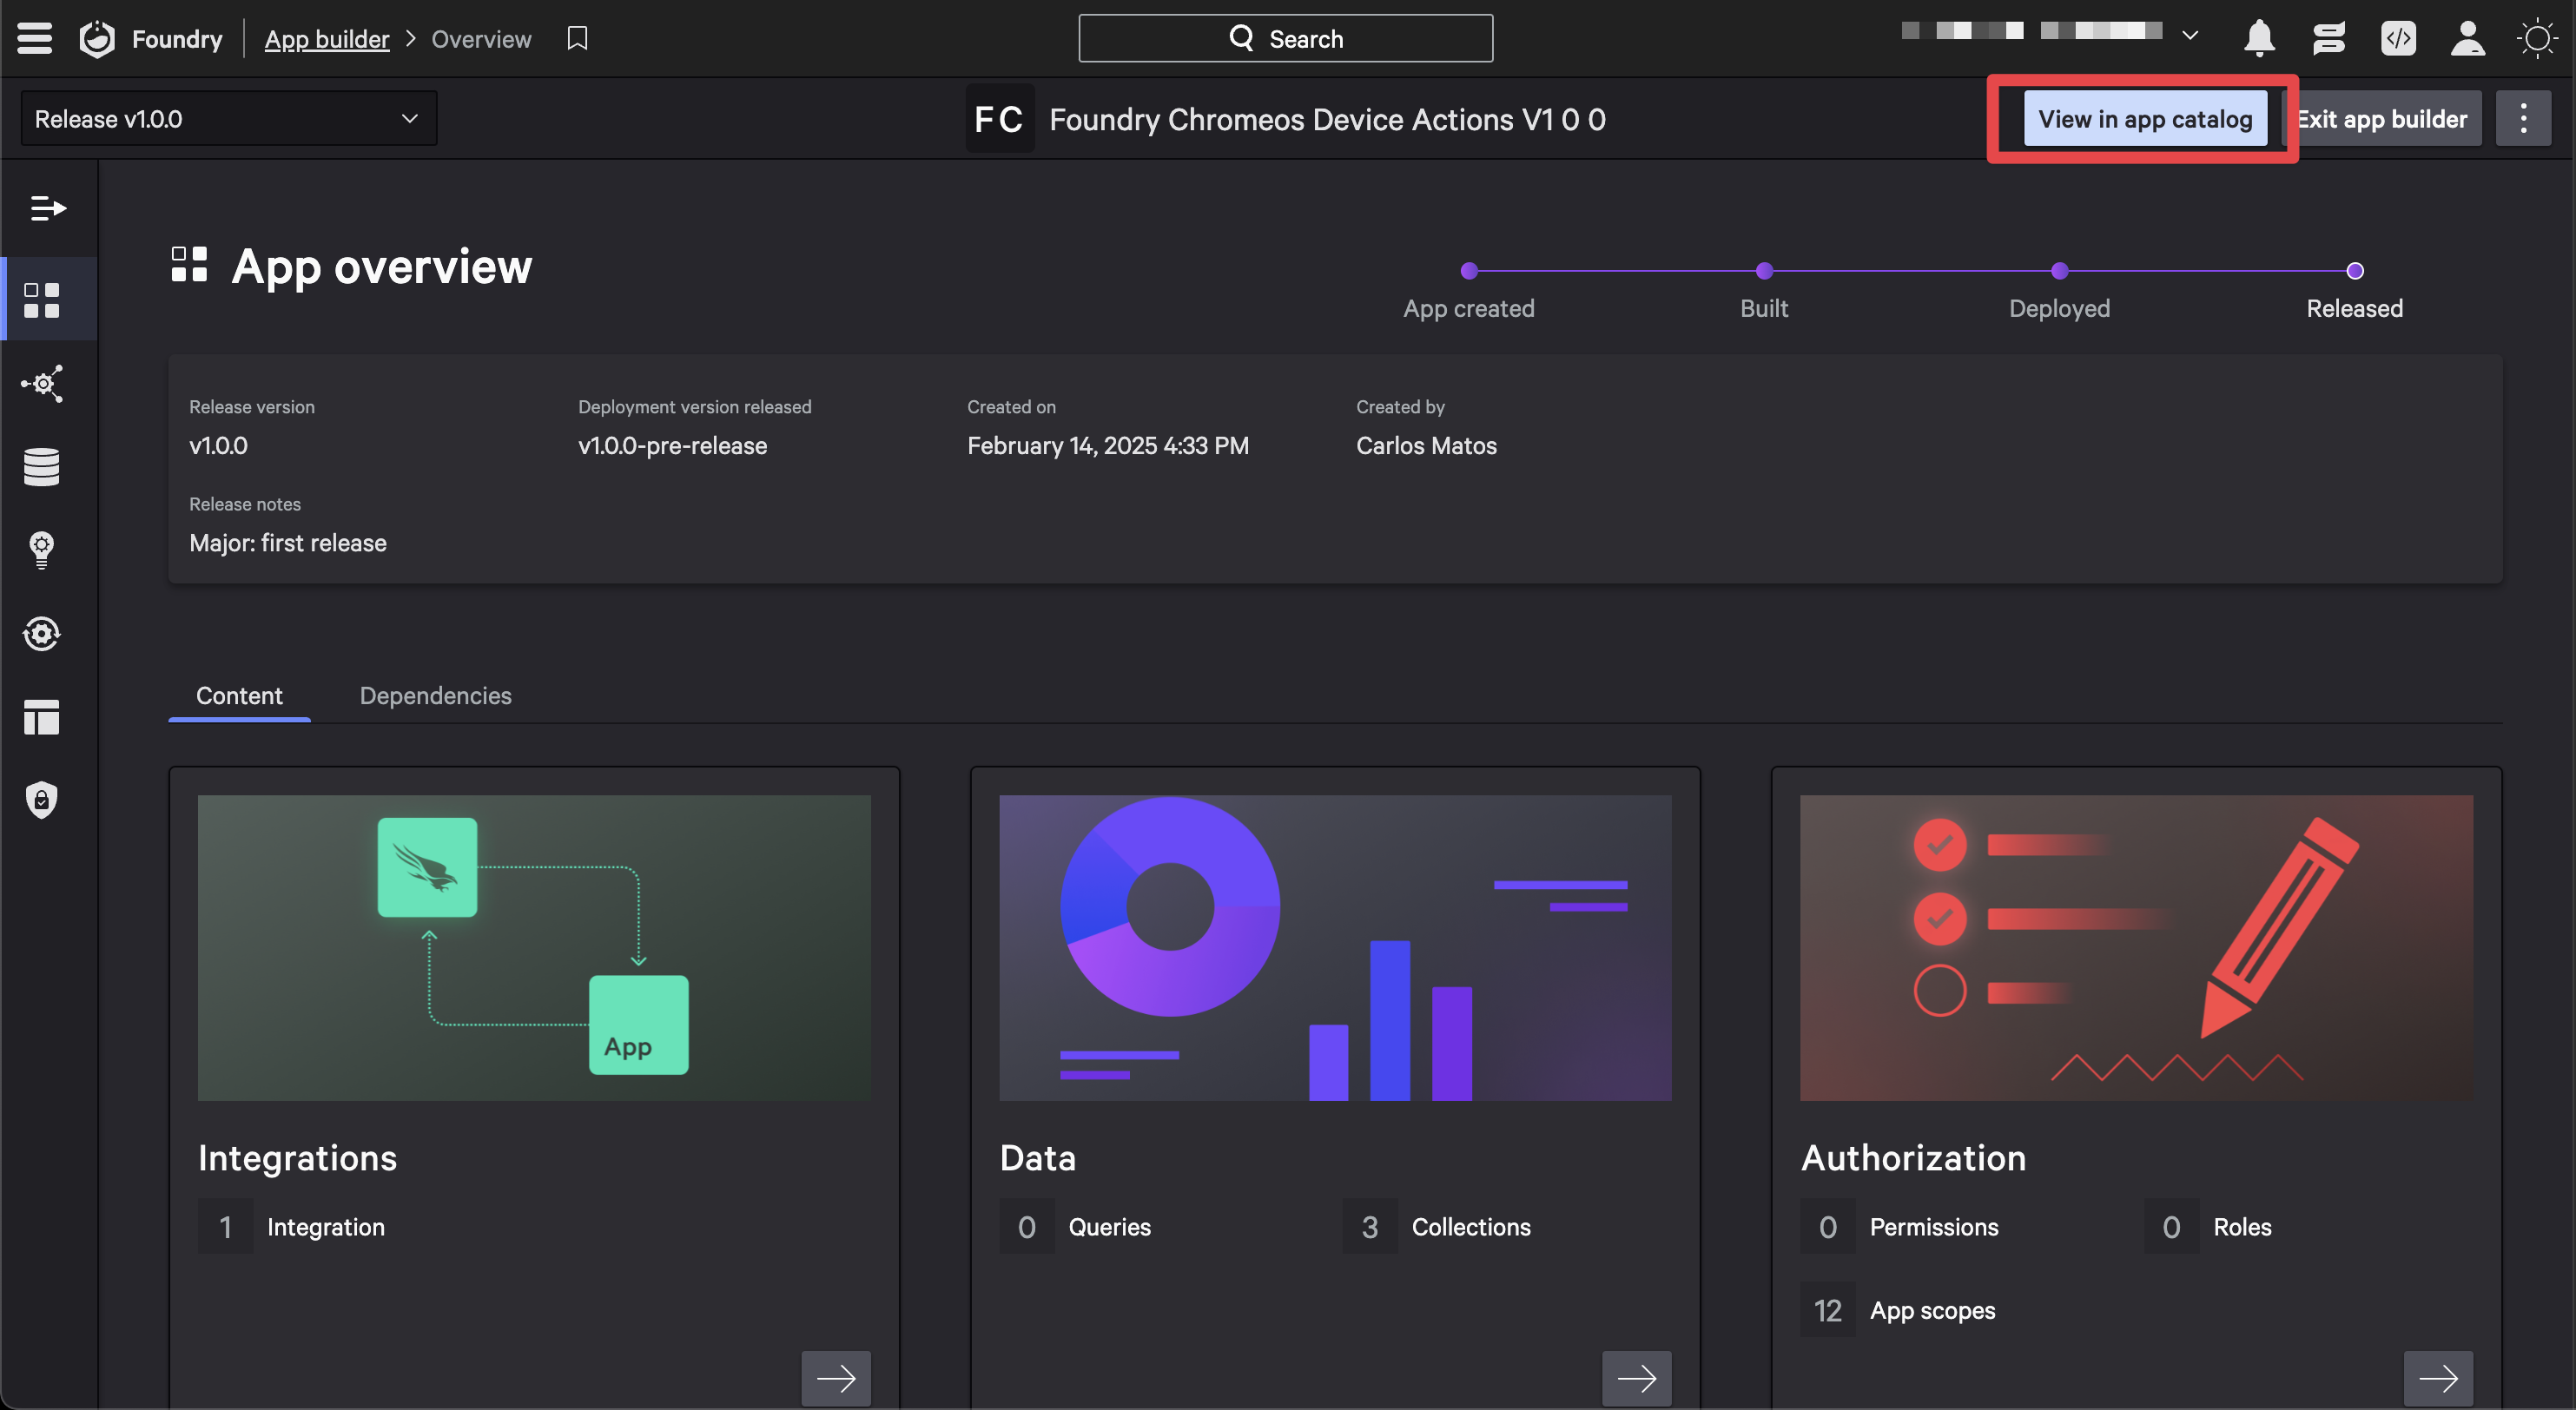Open the shield-lock authorization sidebar icon
The image size is (2576, 1410).
[x=42, y=799]
